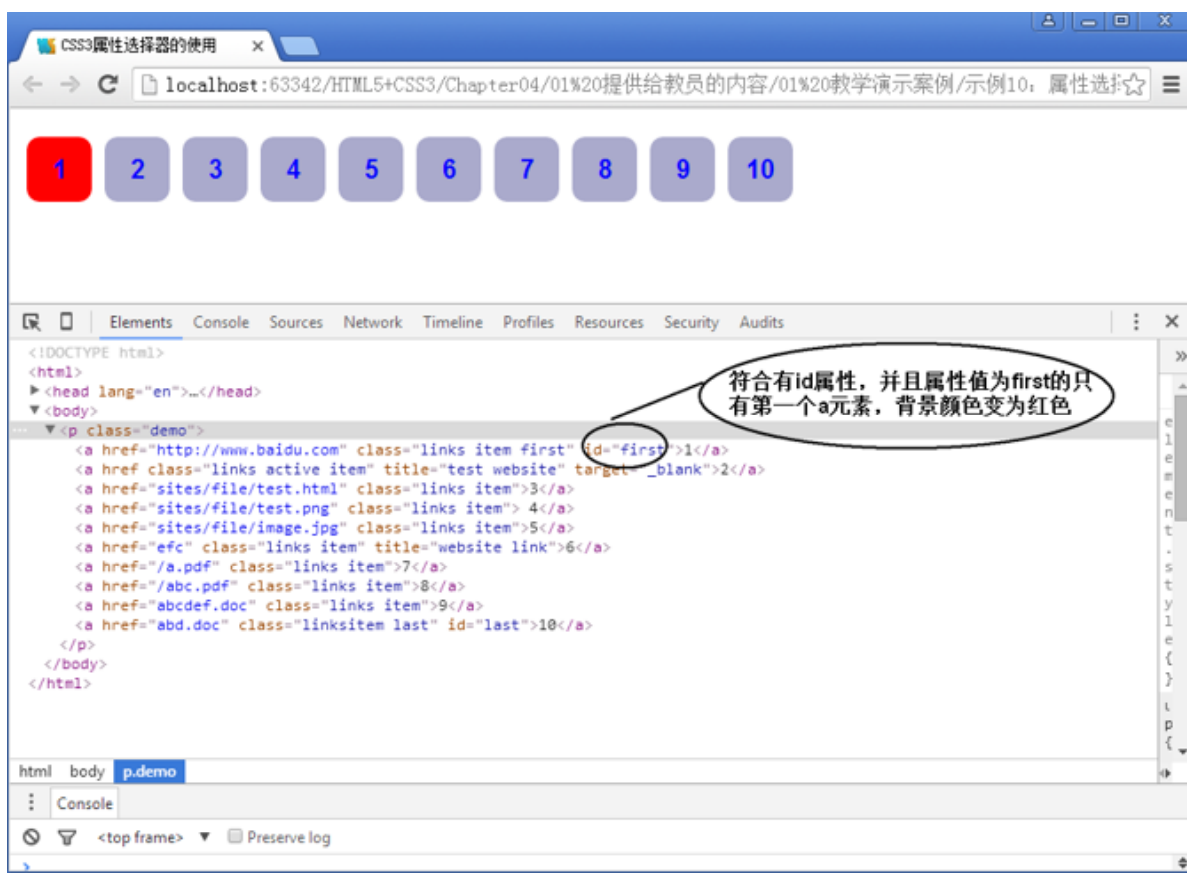Viewport: 1187px width, 875px height.
Task: Click page icon in address bar
Action: [x=150, y=85]
